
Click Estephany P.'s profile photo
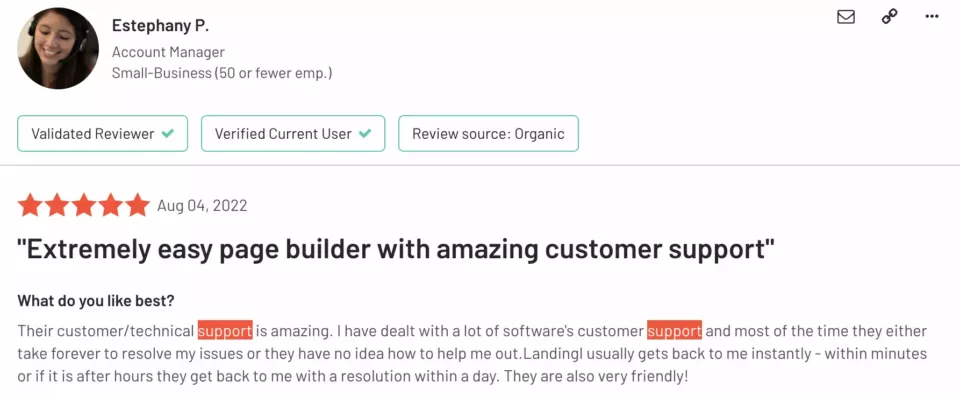[x=58, y=48]
